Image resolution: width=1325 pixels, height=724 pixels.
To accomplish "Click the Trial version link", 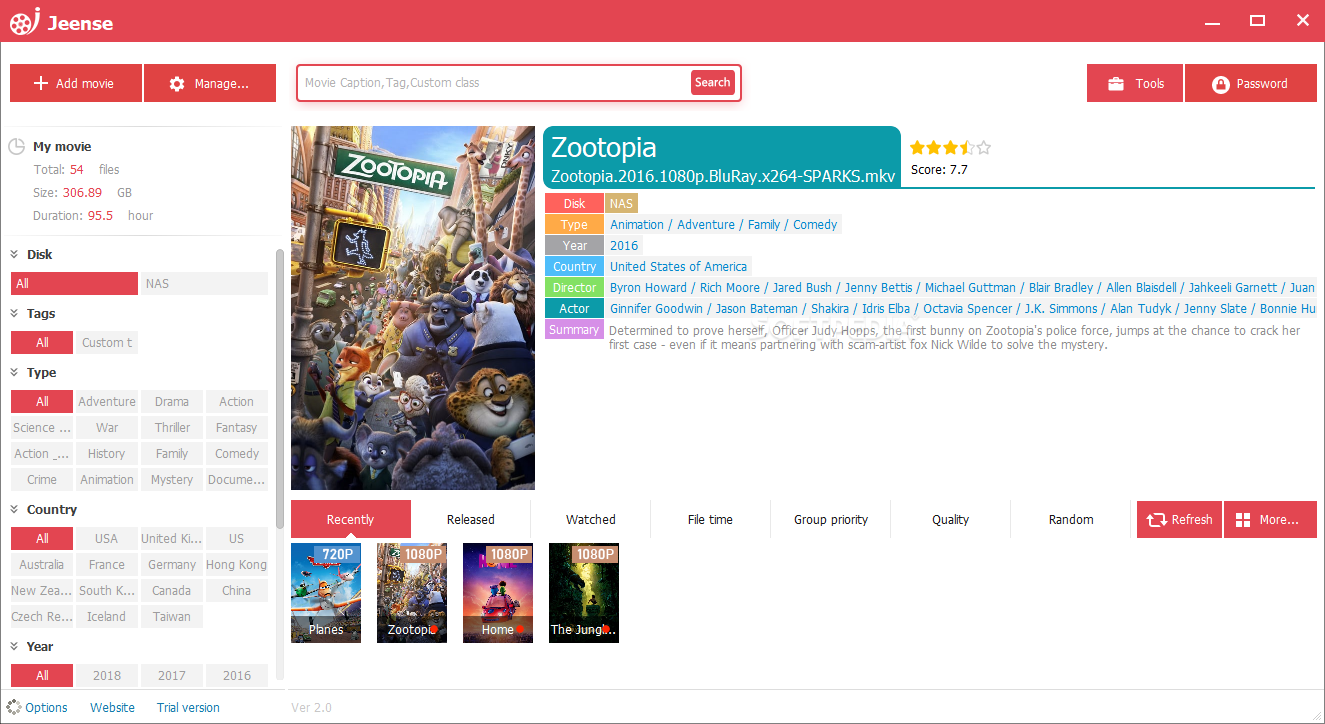I will click(x=188, y=707).
